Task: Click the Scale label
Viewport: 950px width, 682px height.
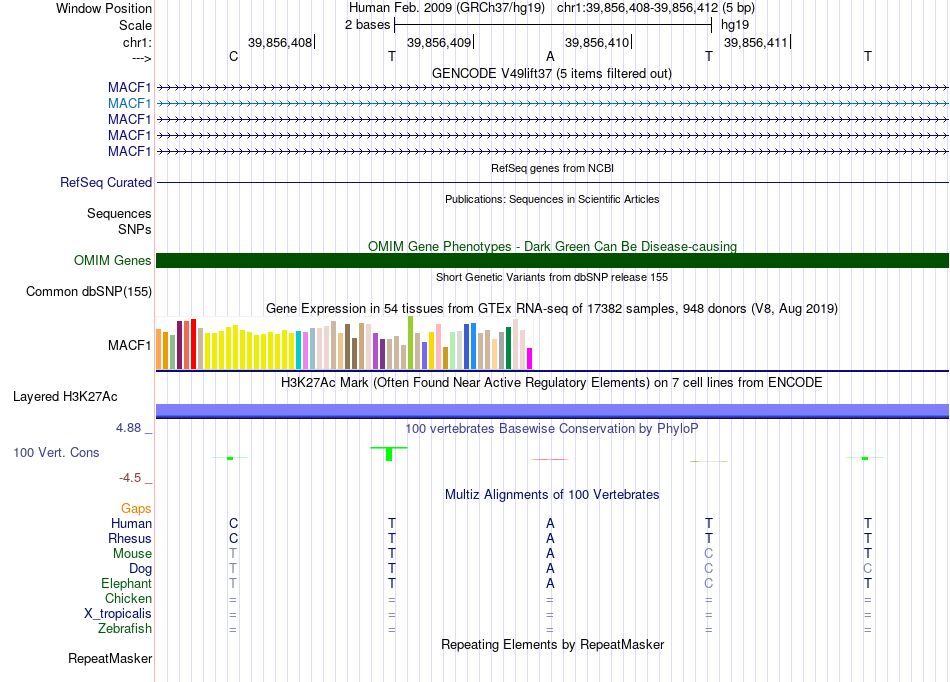Action: point(135,25)
